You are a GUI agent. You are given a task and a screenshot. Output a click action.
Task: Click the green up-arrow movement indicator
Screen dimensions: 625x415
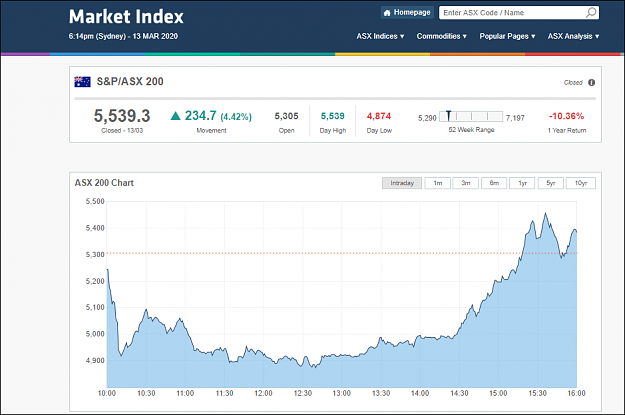[x=175, y=116]
